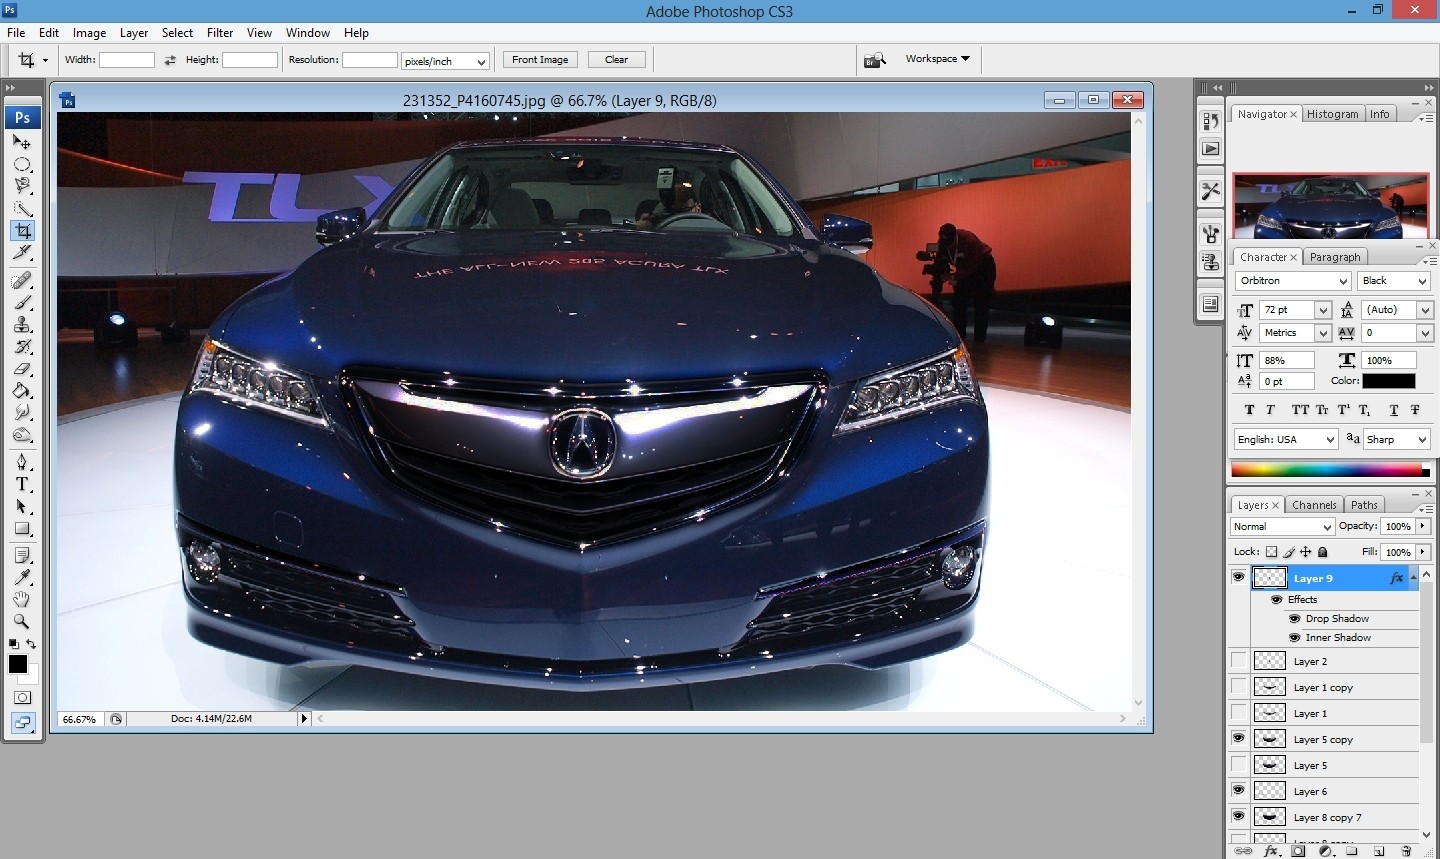Click text Color black swatch

click(1389, 381)
